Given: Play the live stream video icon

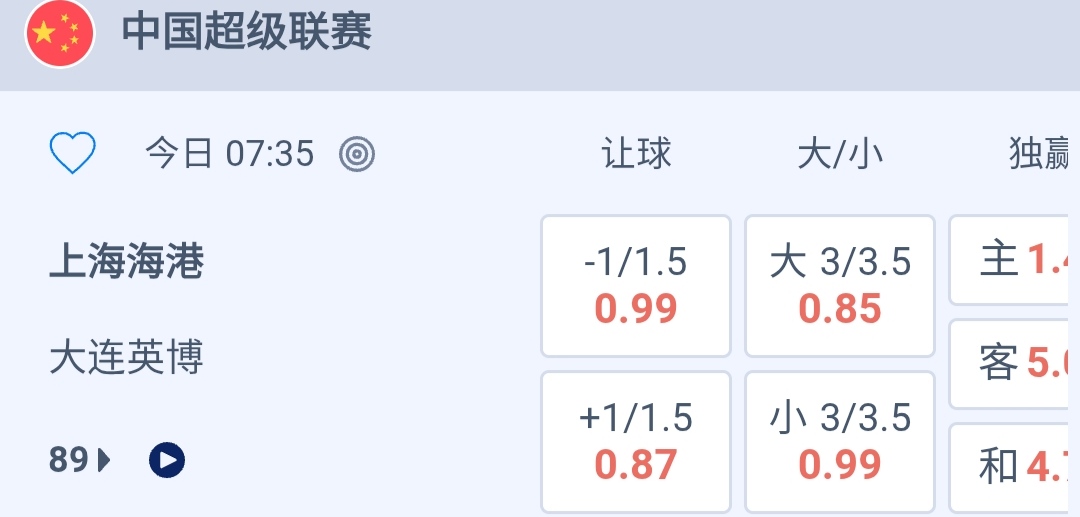Looking at the screenshot, I should (x=167, y=460).
